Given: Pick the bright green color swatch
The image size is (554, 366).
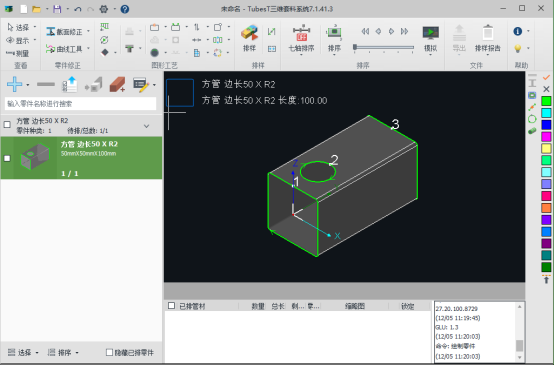Looking at the screenshot, I should (546, 101).
